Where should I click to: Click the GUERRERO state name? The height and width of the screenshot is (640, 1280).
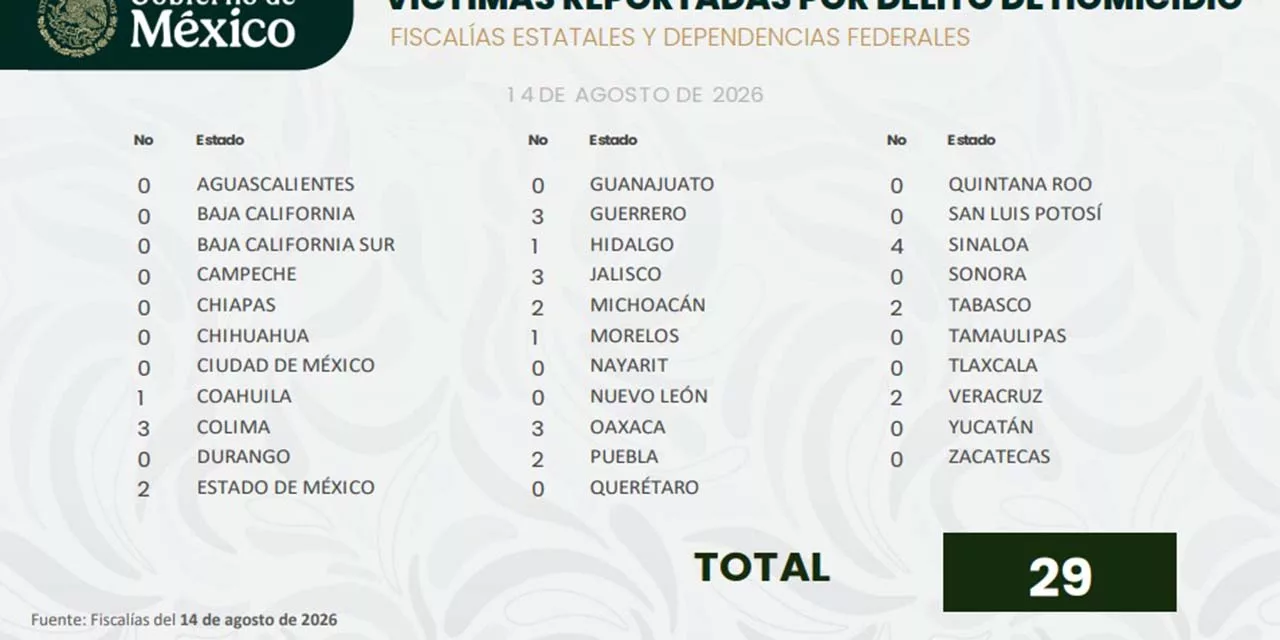(x=638, y=214)
